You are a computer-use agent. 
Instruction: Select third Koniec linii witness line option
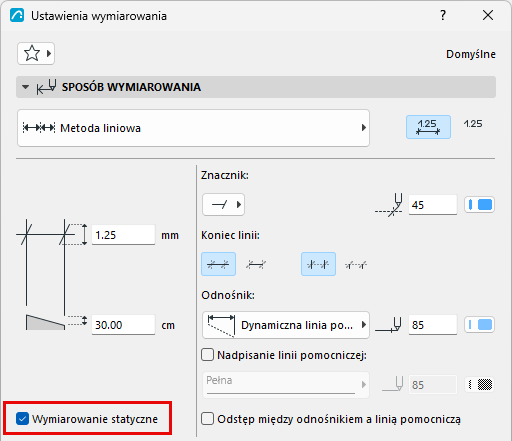[x=318, y=264]
